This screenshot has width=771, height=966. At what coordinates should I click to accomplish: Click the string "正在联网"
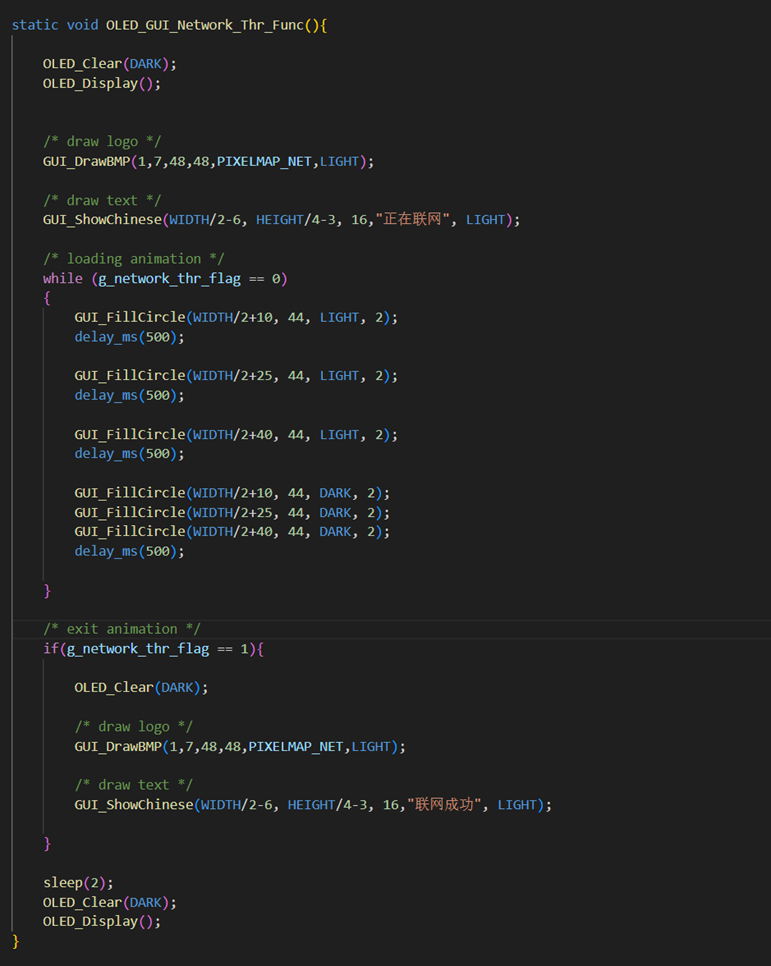(x=412, y=219)
